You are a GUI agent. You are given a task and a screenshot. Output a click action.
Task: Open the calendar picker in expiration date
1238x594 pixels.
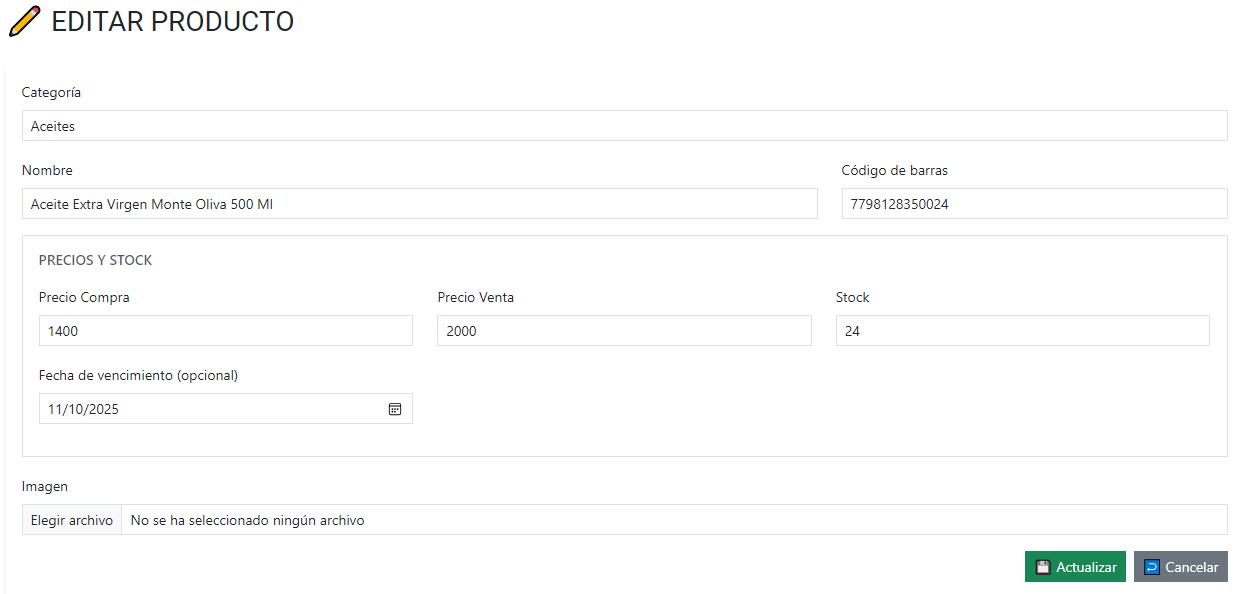(395, 409)
